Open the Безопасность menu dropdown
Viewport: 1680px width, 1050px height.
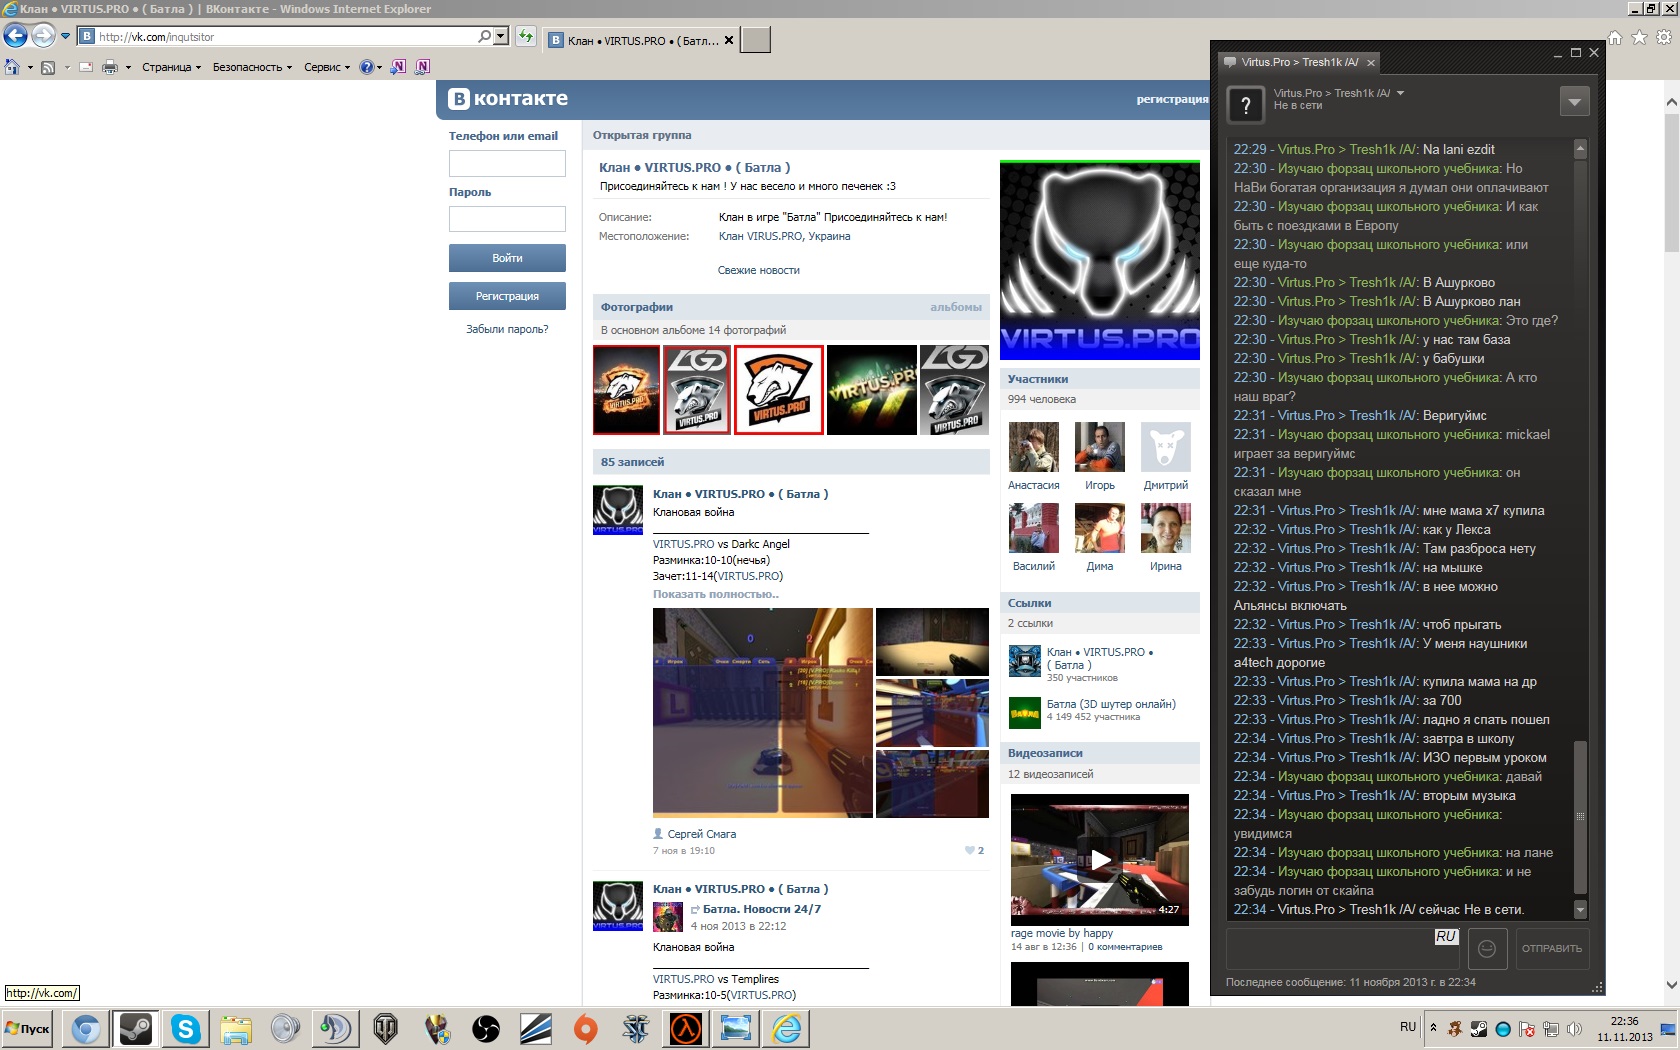[x=252, y=67]
